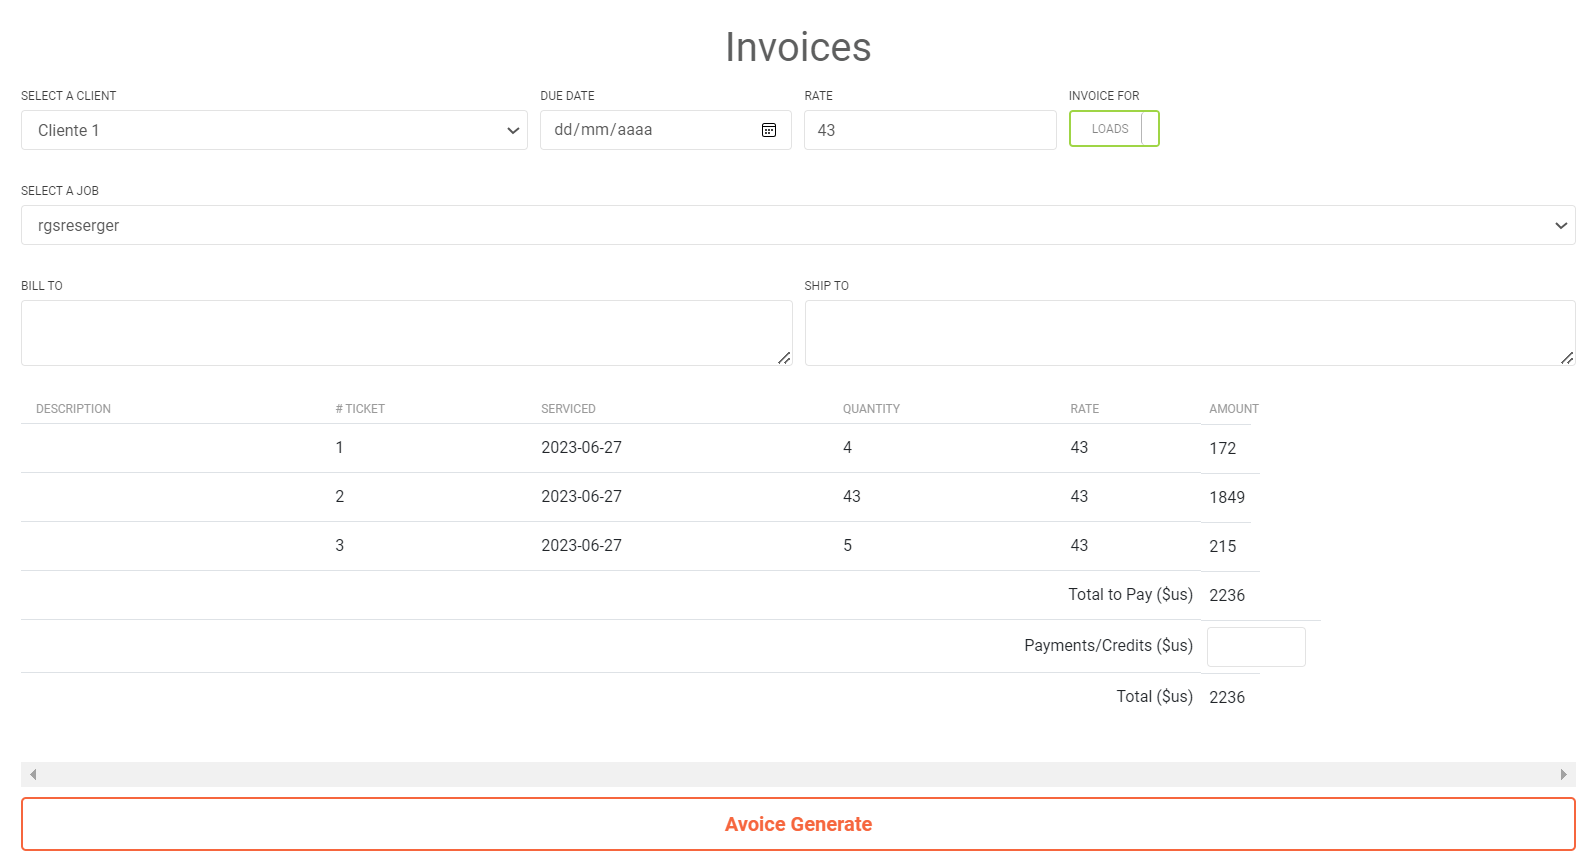
Task: Click the horizontal scrollbar left arrow
Action: tap(33, 774)
